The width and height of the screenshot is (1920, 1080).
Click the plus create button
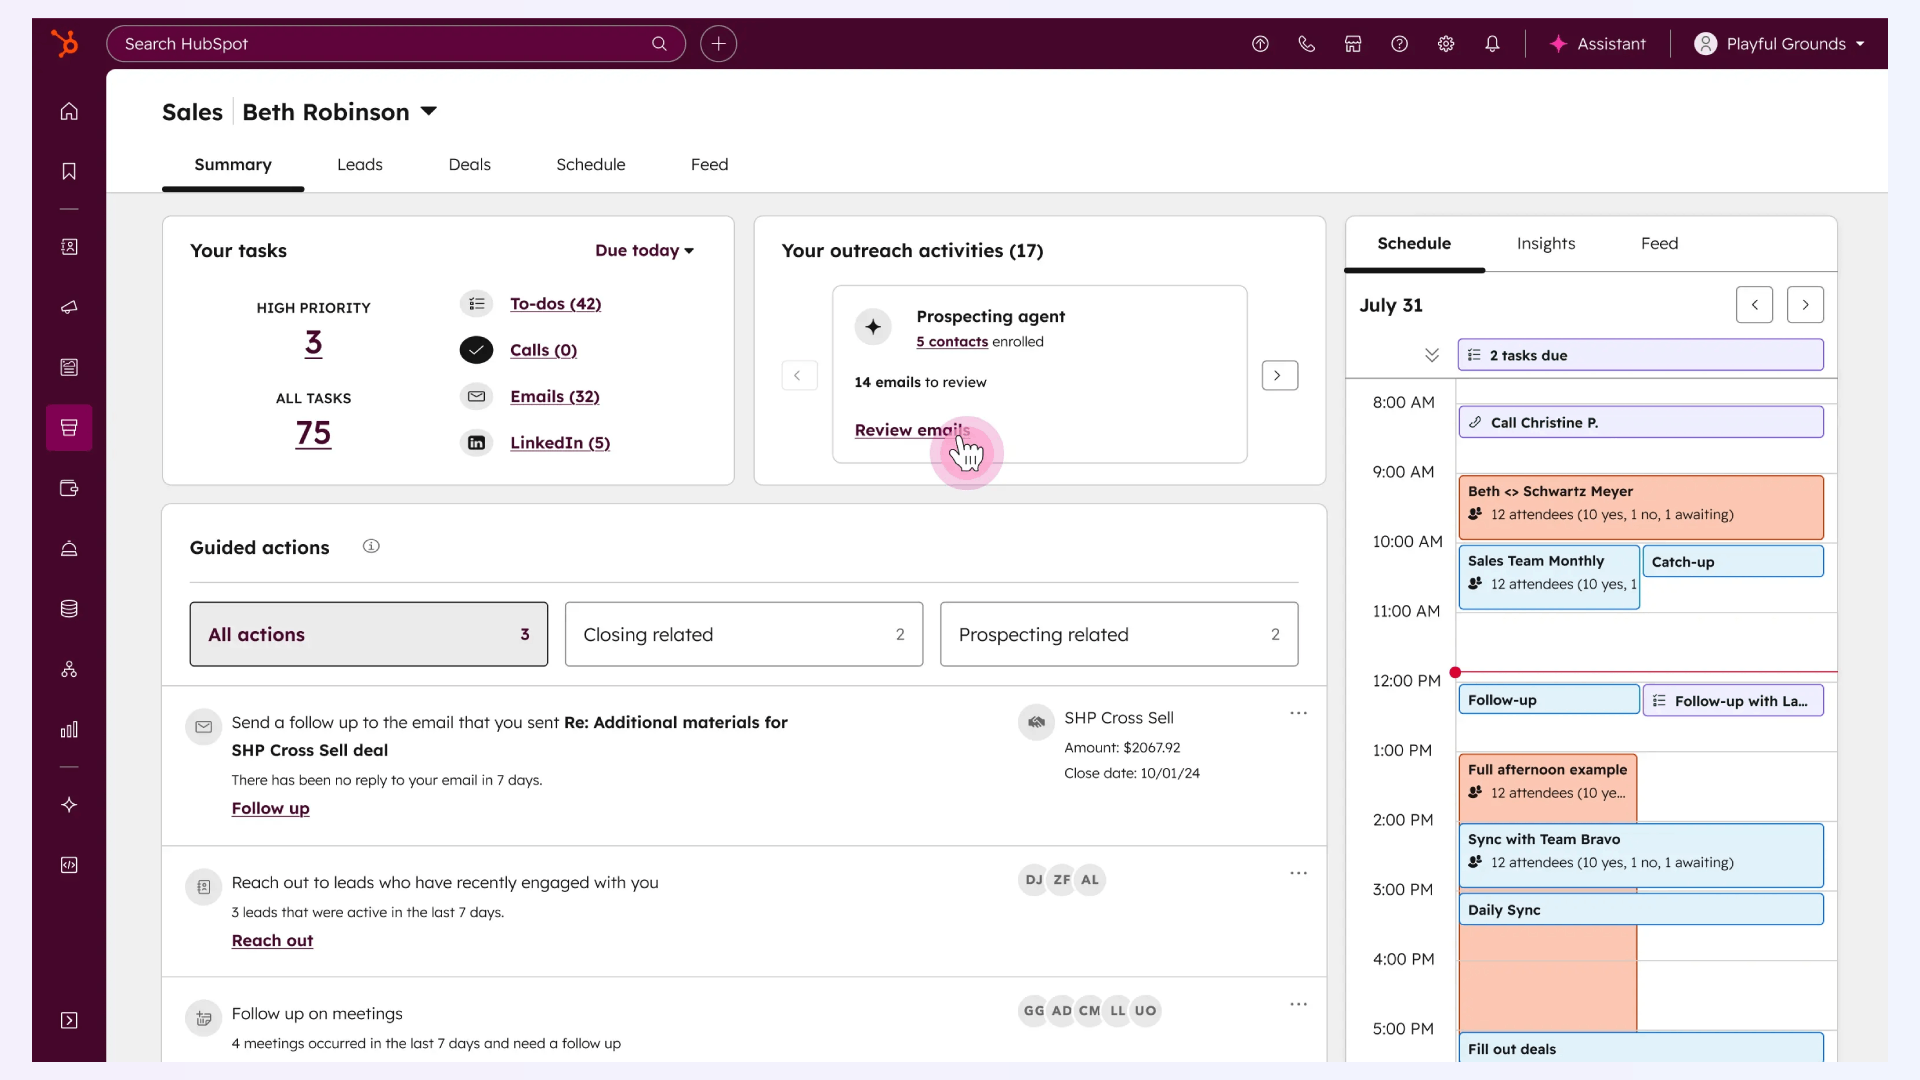tap(718, 44)
